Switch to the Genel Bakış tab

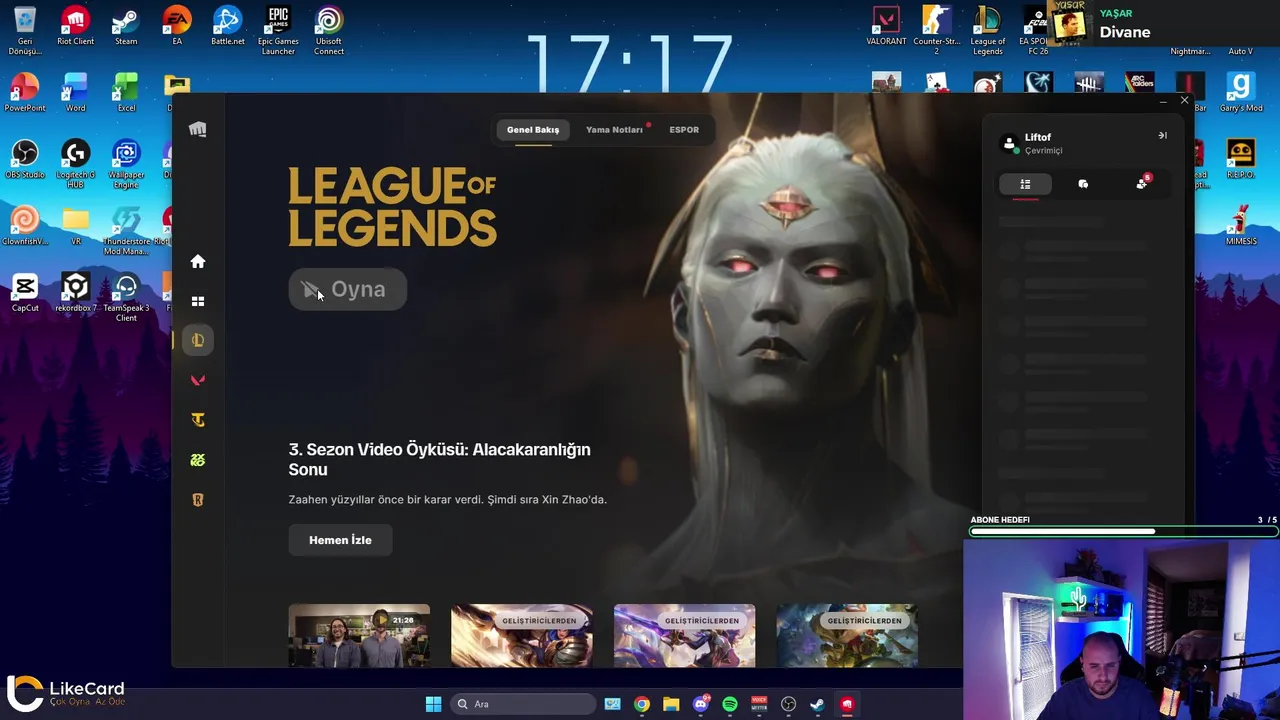(533, 130)
